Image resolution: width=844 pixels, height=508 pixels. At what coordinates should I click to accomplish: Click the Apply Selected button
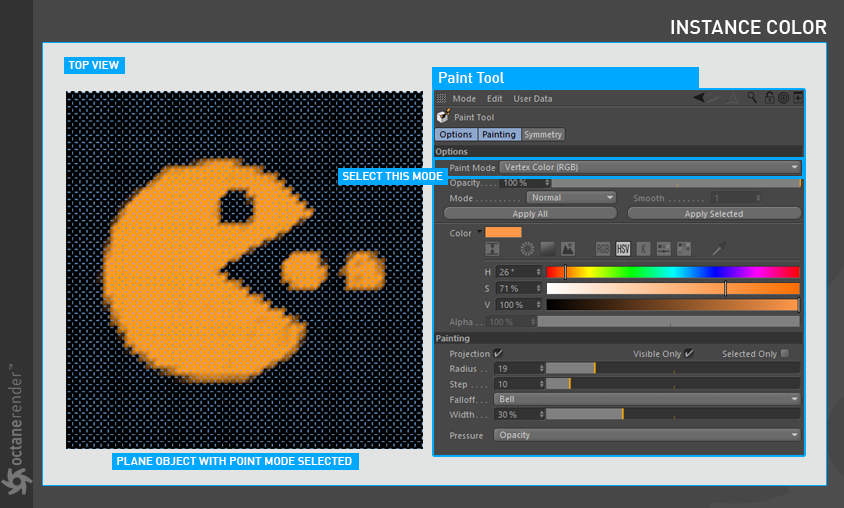pos(714,214)
